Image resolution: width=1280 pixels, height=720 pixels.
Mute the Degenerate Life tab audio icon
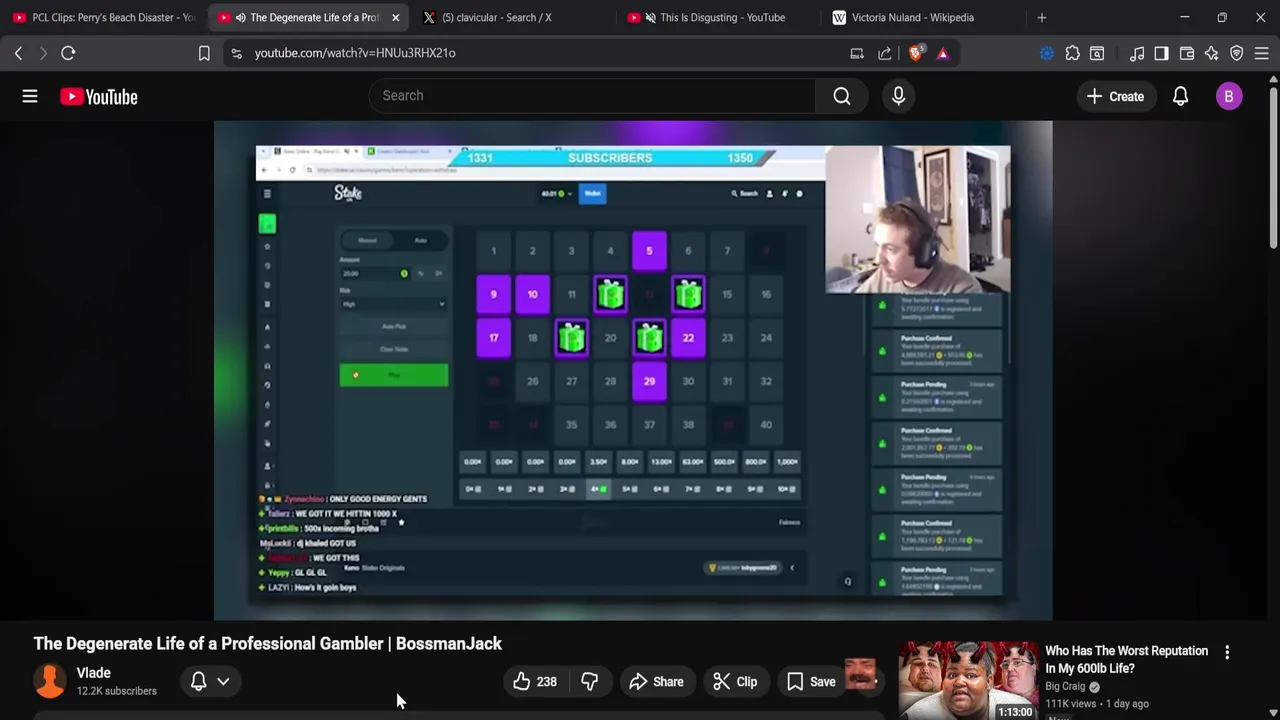pyautogui.click(x=241, y=17)
